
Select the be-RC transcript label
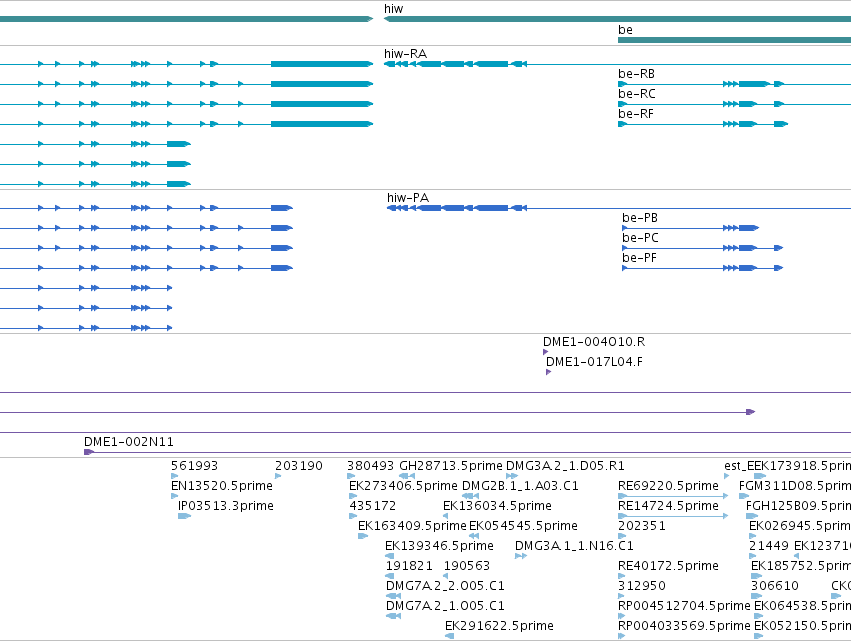pos(637,94)
